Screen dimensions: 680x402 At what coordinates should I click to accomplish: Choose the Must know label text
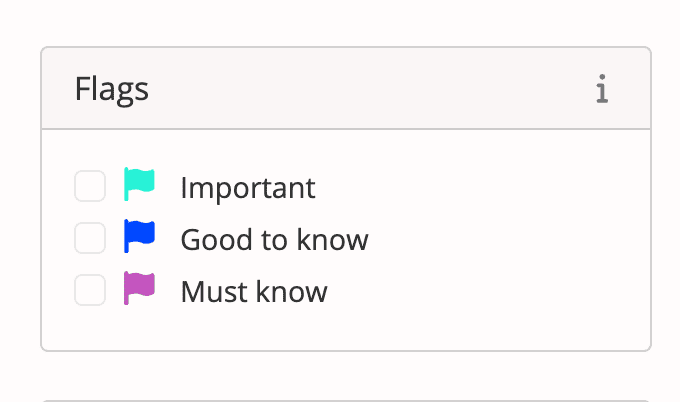(254, 291)
